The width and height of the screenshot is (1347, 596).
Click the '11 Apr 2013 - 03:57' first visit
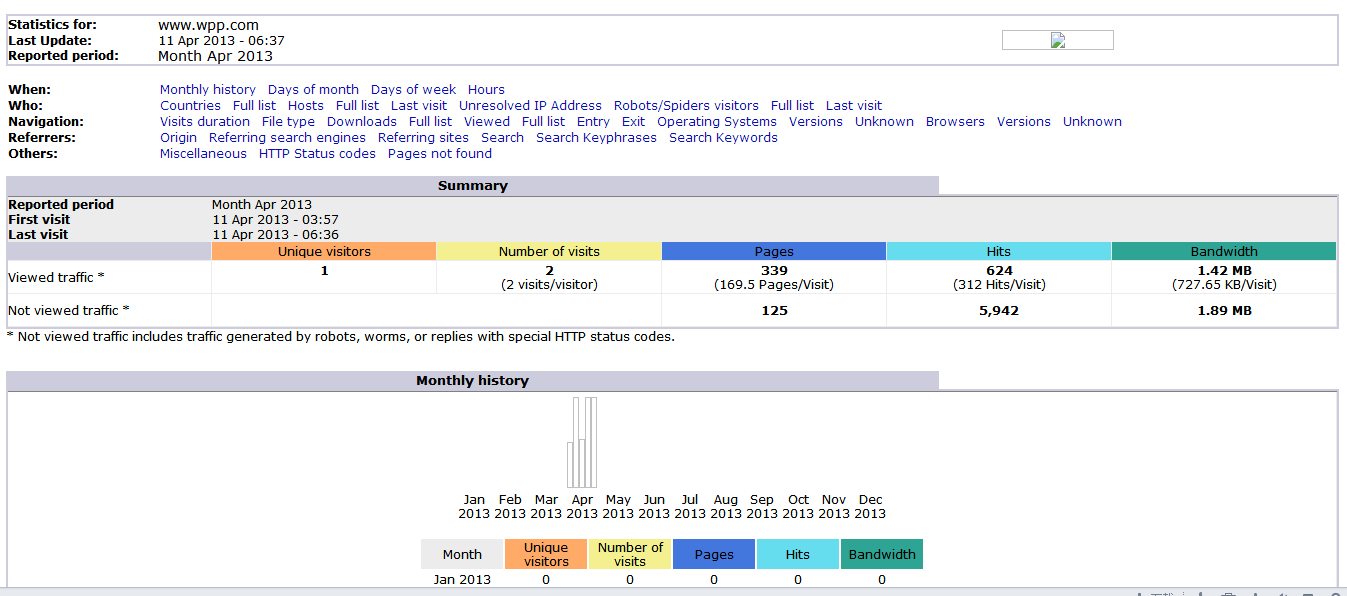[x=276, y=219]
